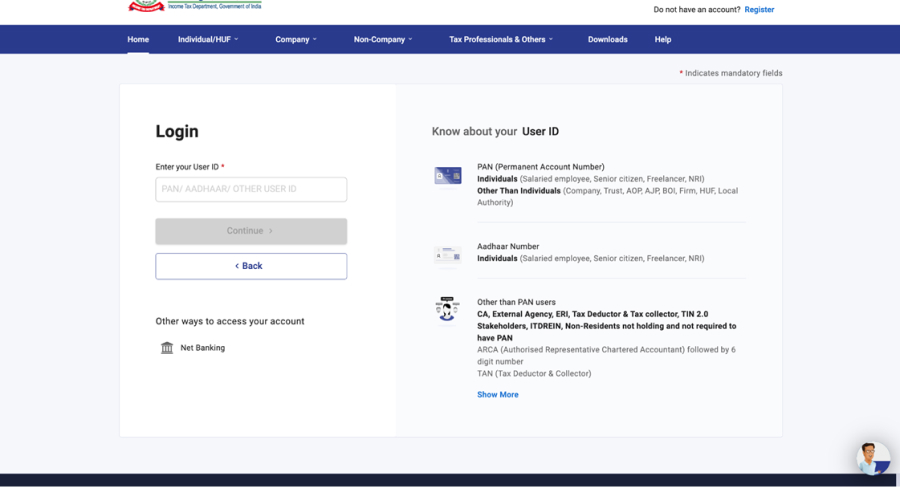Click the Back button
The height and width of the screenshot is (487, 900).
coord(251,266)
